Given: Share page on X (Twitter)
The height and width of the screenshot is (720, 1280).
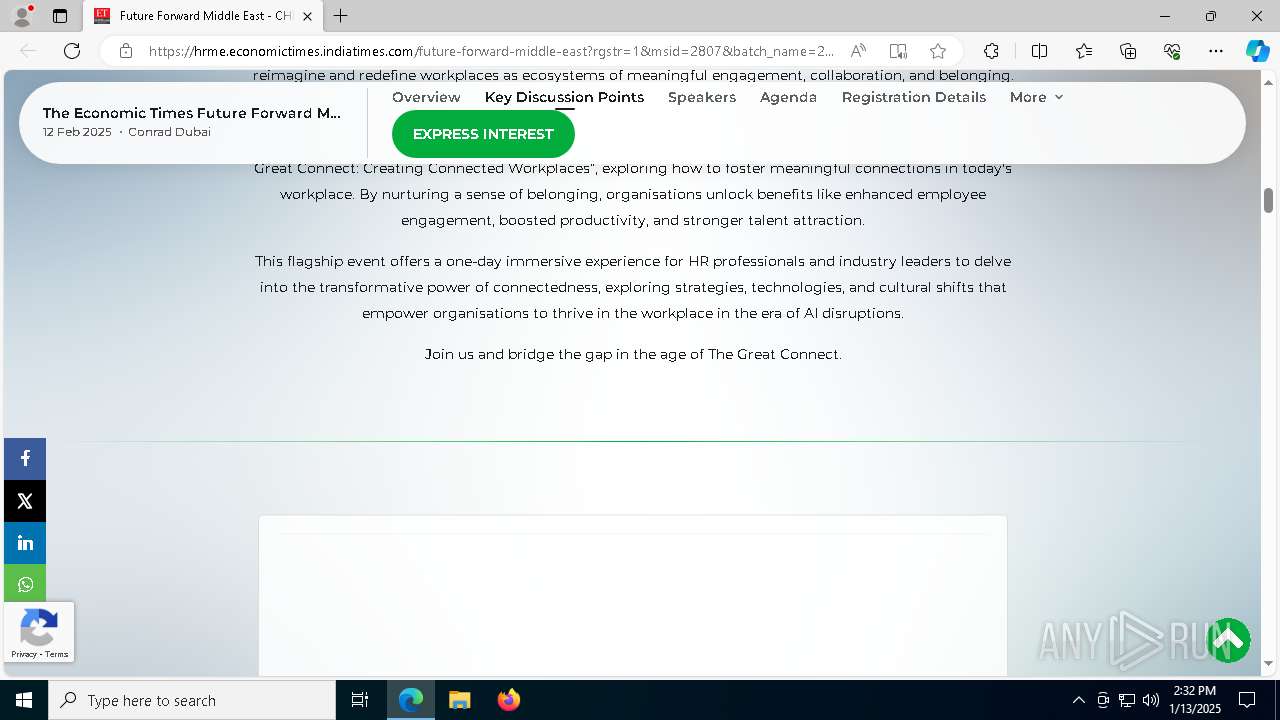Looking at the screenshot, I should pos(25,501).
